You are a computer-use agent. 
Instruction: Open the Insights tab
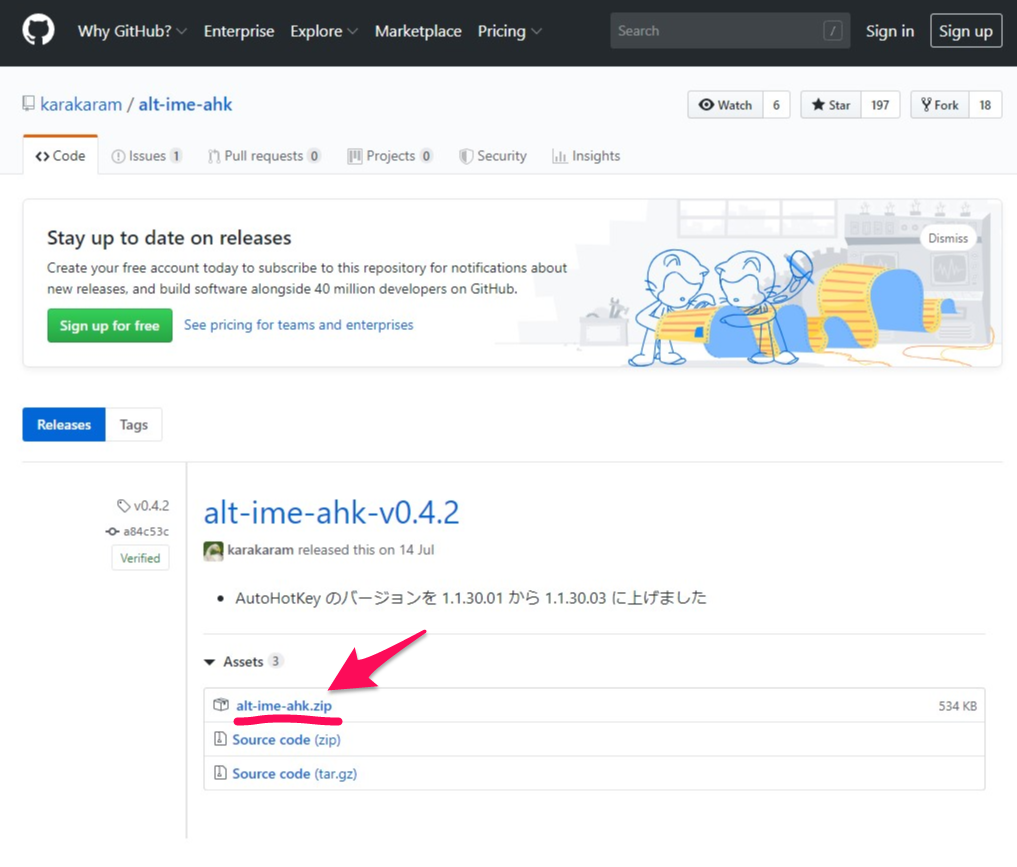tap(586, 156)
